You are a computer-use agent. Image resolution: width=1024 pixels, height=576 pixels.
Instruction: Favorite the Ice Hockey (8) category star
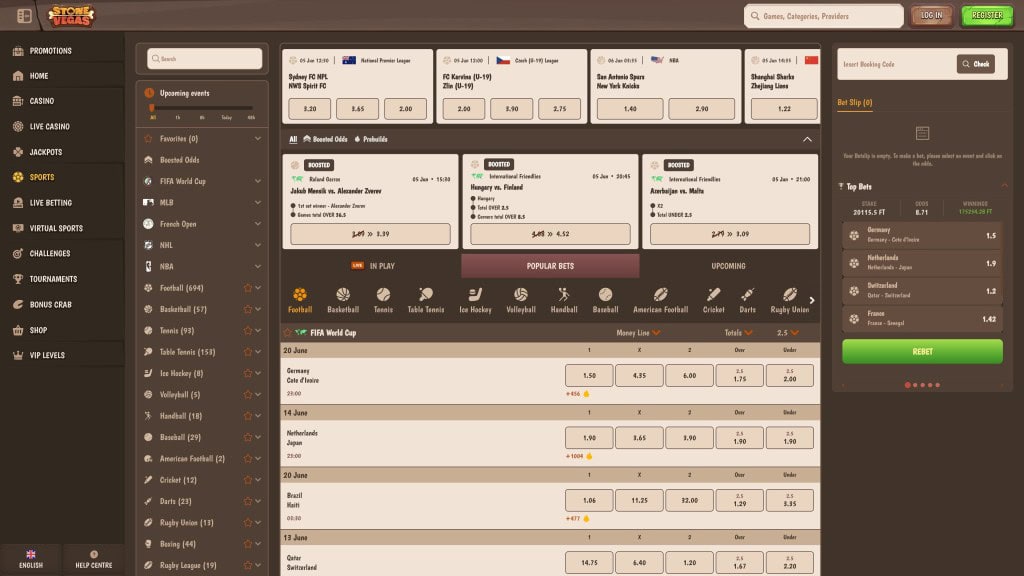[x=248, y=373]
